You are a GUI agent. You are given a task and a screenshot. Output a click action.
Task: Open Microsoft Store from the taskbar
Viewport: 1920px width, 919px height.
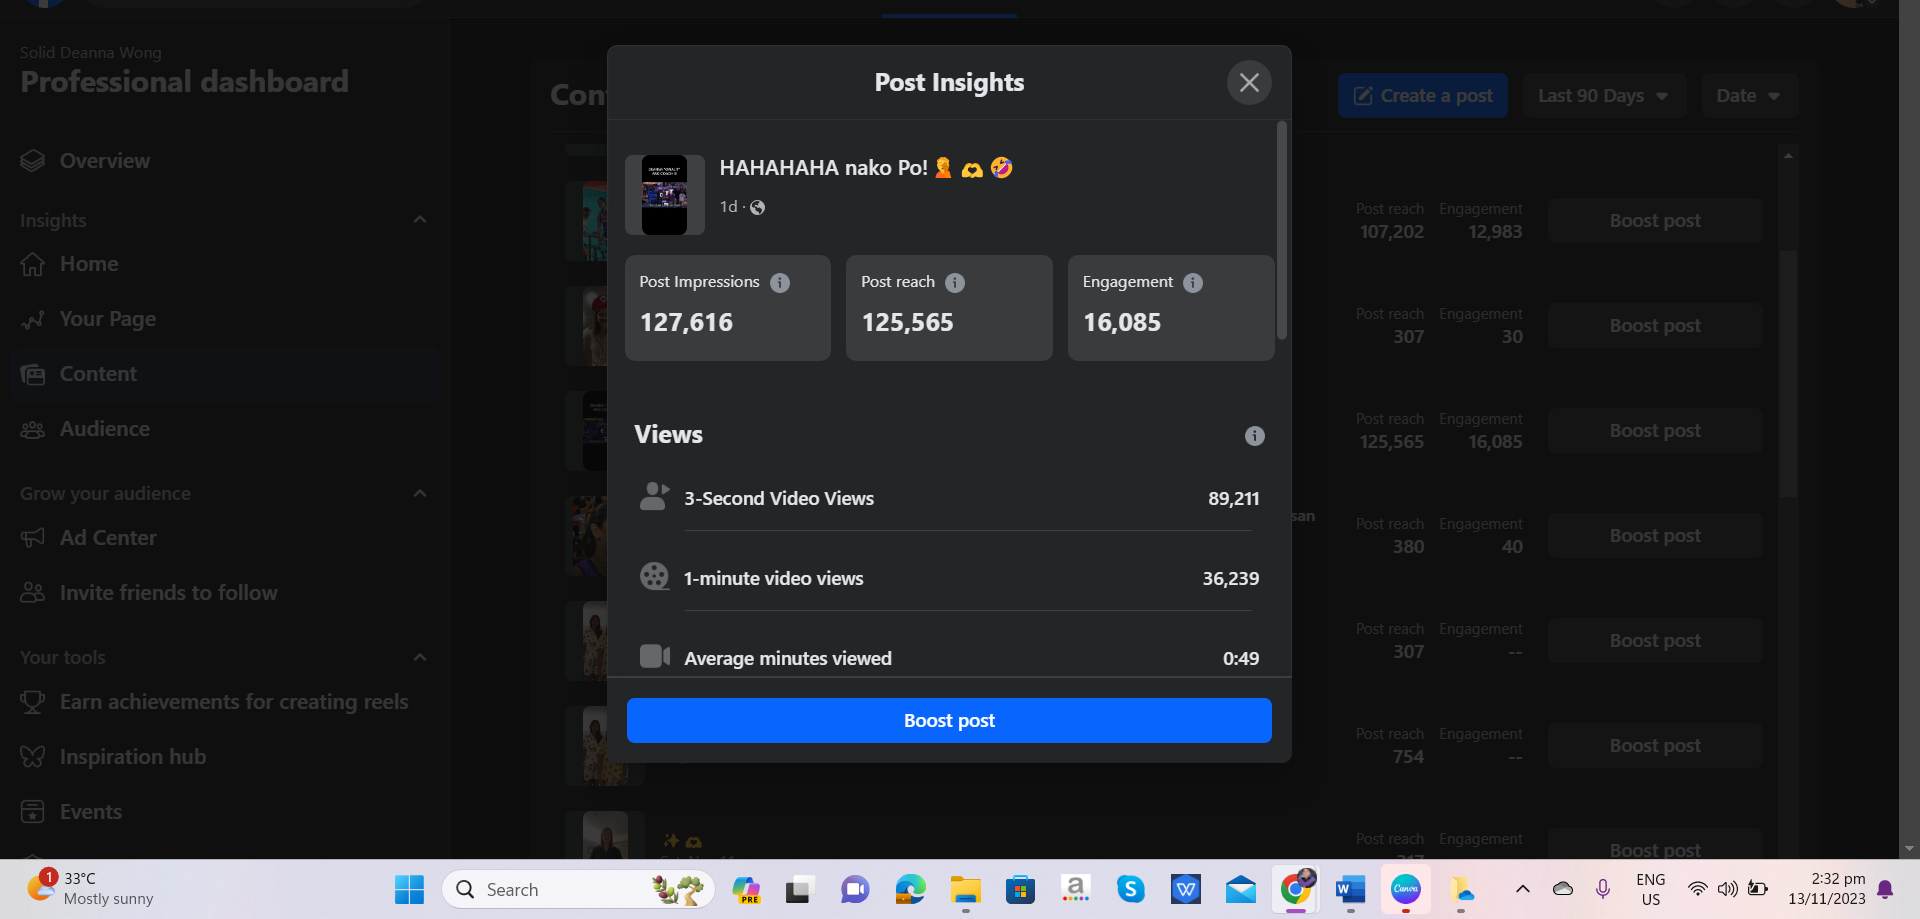point(1021,889)
